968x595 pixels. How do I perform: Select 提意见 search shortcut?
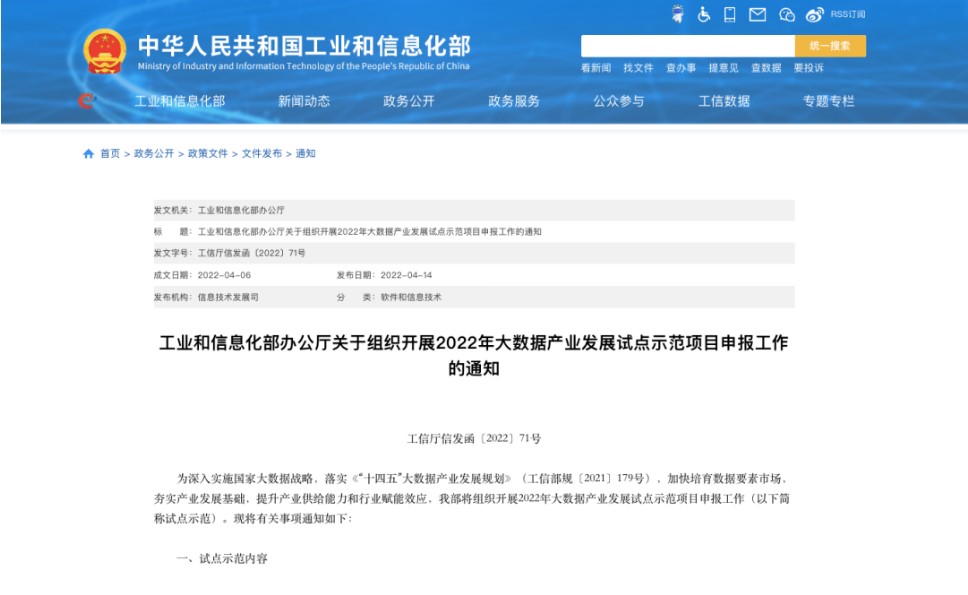(724, 68)
